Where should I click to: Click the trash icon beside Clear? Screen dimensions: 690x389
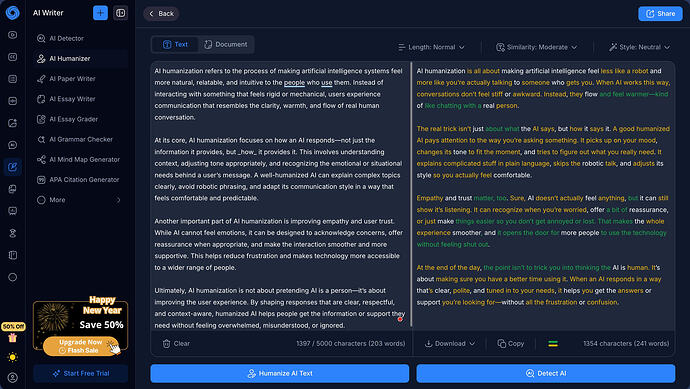click(166, 344)
